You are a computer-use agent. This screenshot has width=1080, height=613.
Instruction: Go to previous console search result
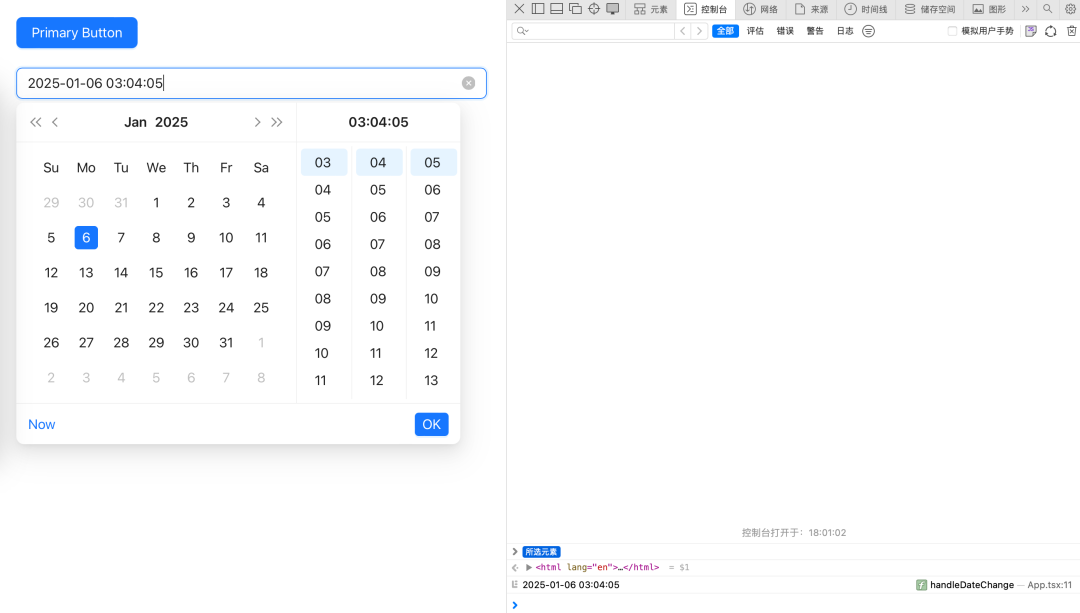tap(683, 31)
